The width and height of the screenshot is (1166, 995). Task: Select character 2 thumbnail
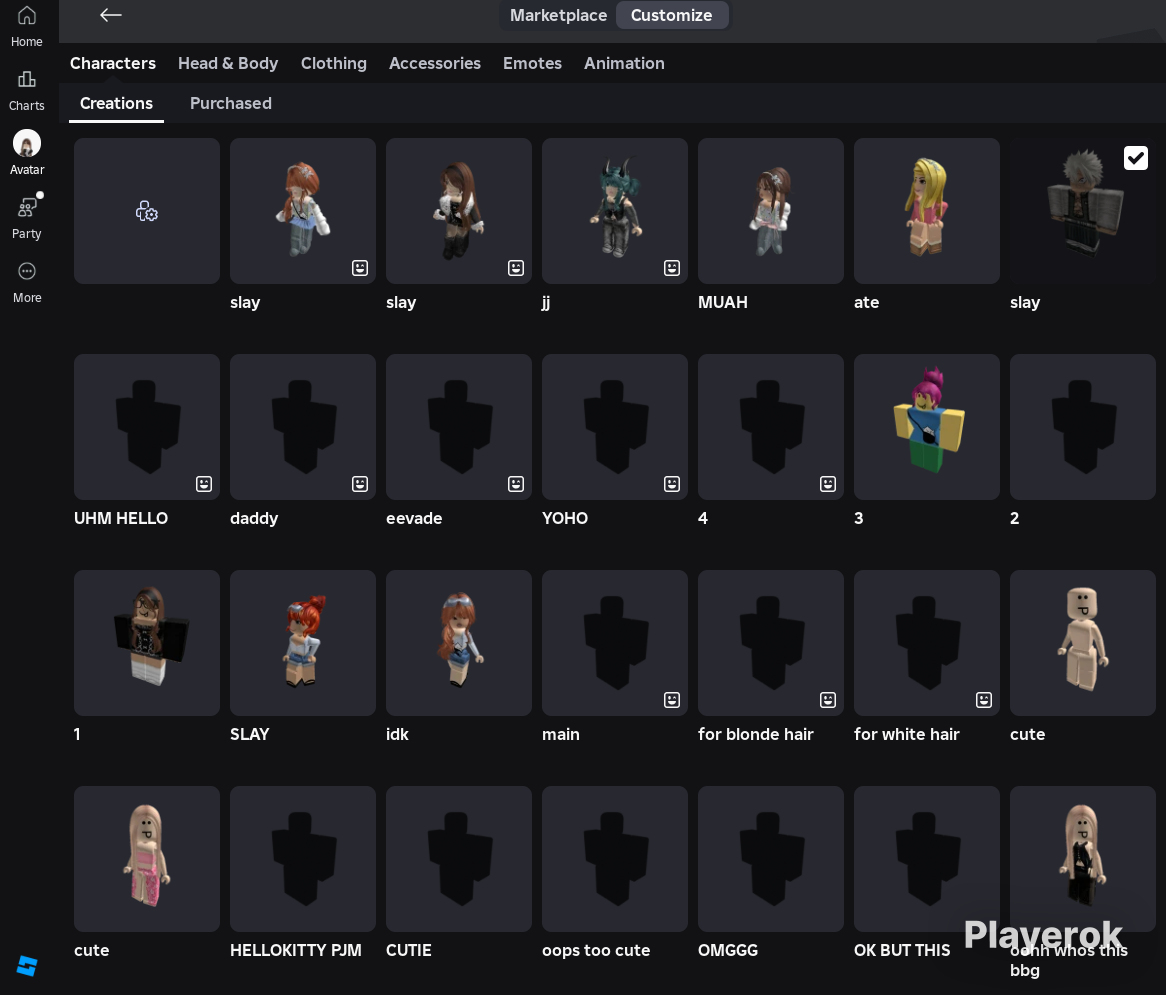tap(1083, 427)
